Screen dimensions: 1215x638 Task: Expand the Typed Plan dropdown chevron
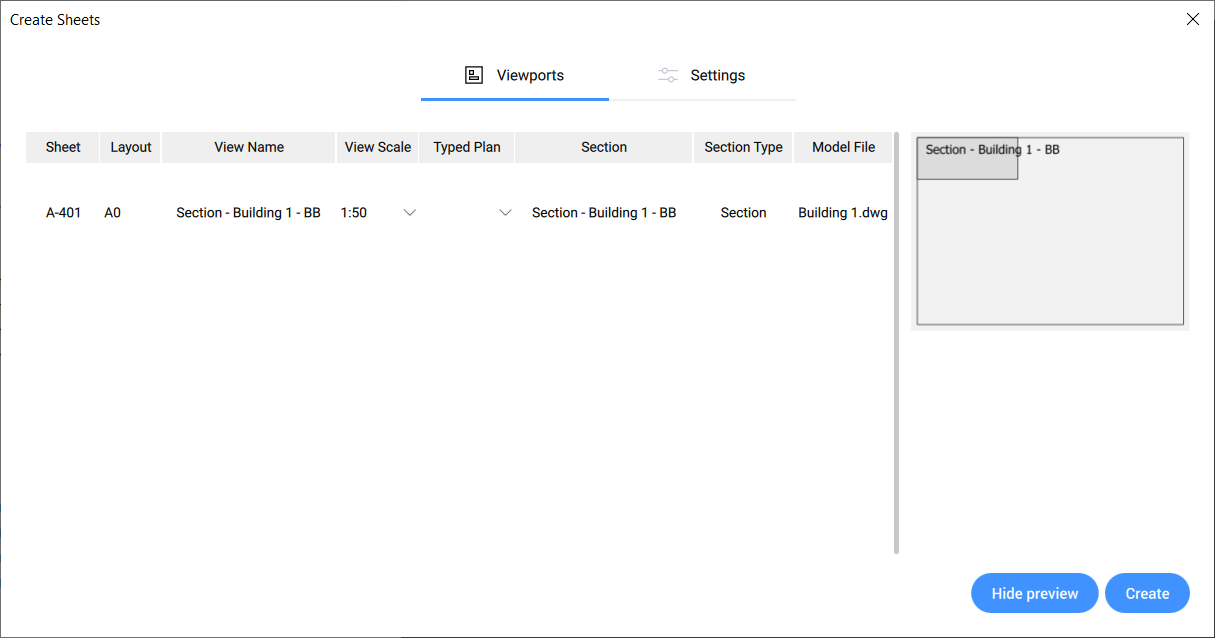tap(505, 213)
